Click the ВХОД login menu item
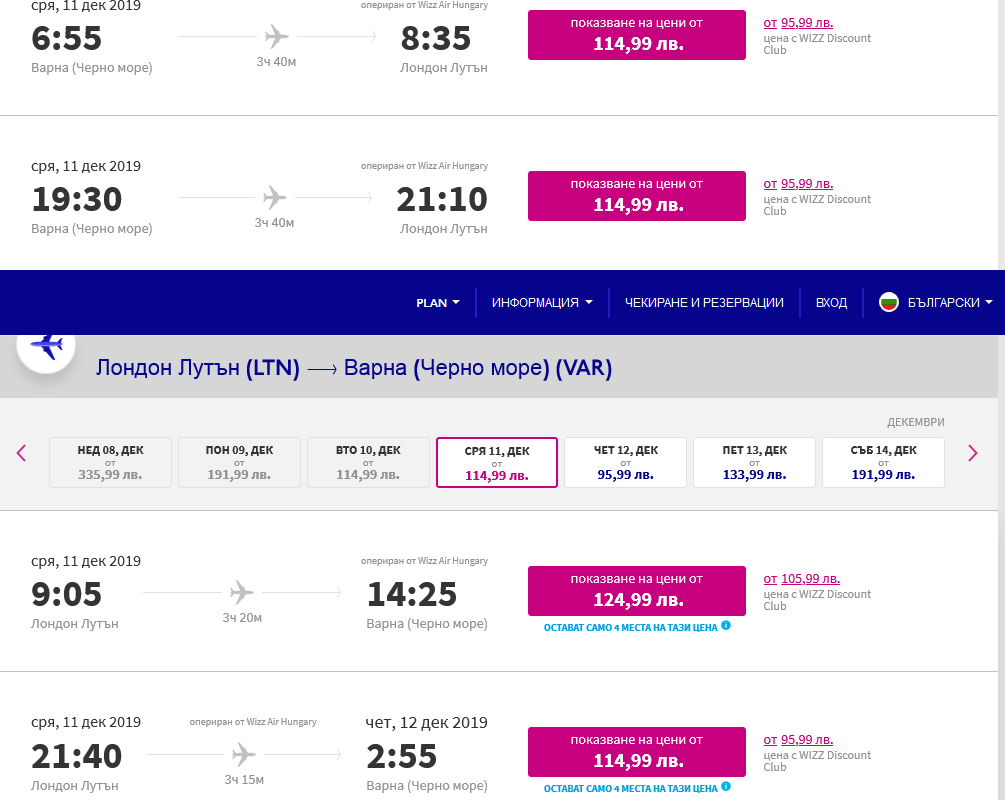 click(x=831, y=302)
